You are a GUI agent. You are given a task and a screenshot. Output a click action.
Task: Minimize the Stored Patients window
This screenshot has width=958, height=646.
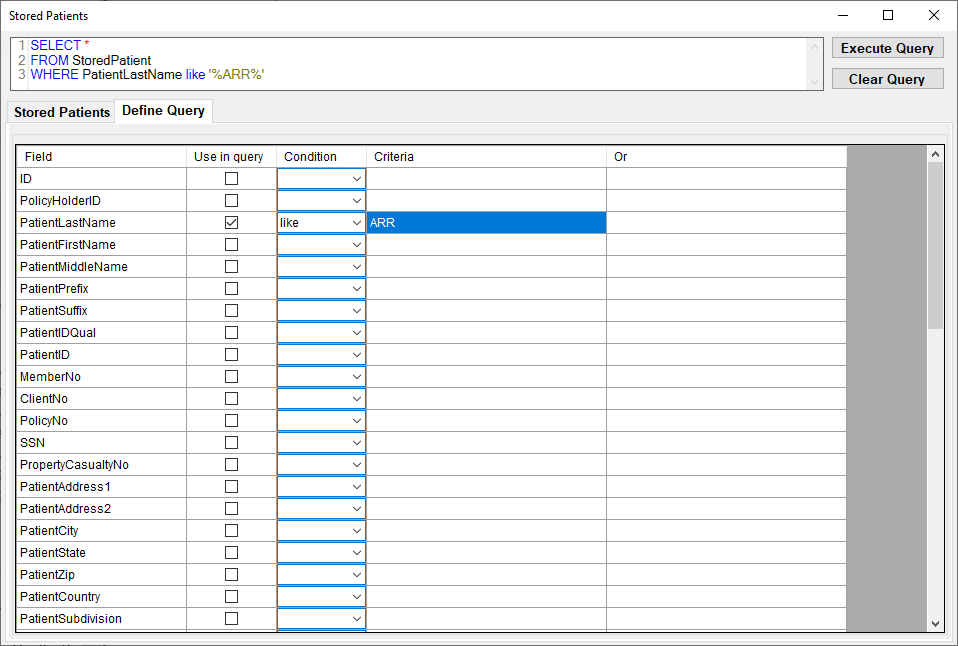(x=843, y=15)
